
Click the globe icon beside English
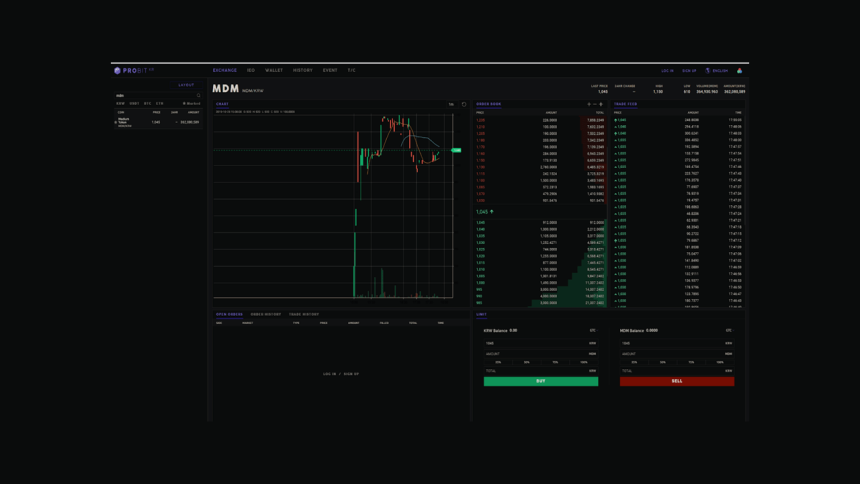point(708,71)
